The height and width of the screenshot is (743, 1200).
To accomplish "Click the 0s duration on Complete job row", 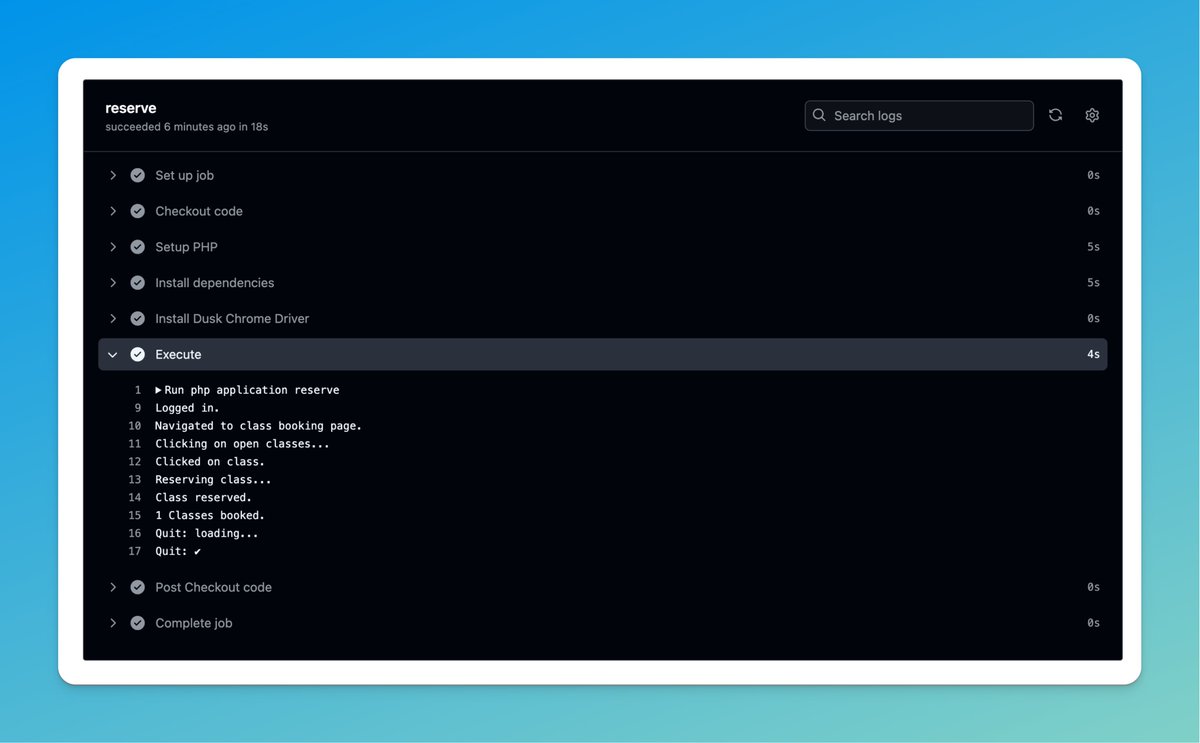I will coord(1094,623).
